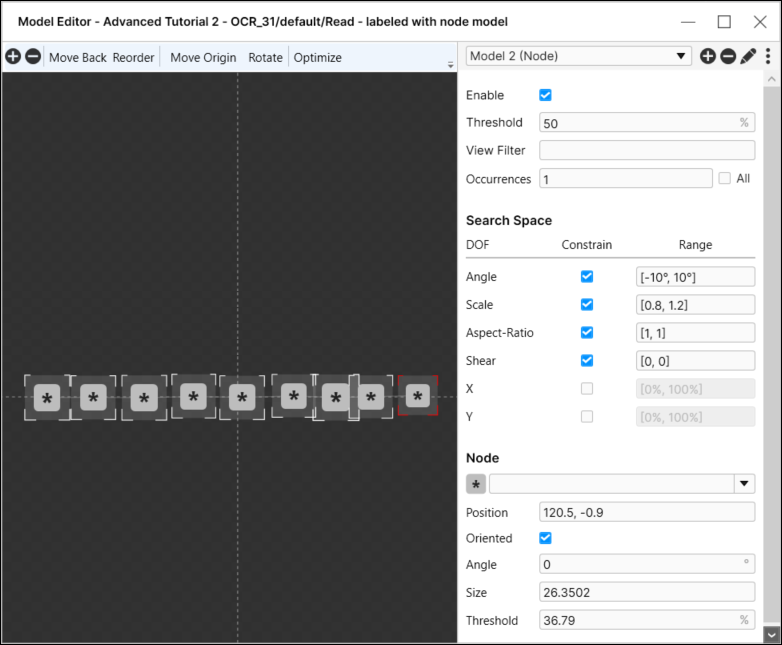Screen dimensions: 782x645
Task: Toggle the Aspect-Ratio constrain checkbox
Action: coord(587,332)
